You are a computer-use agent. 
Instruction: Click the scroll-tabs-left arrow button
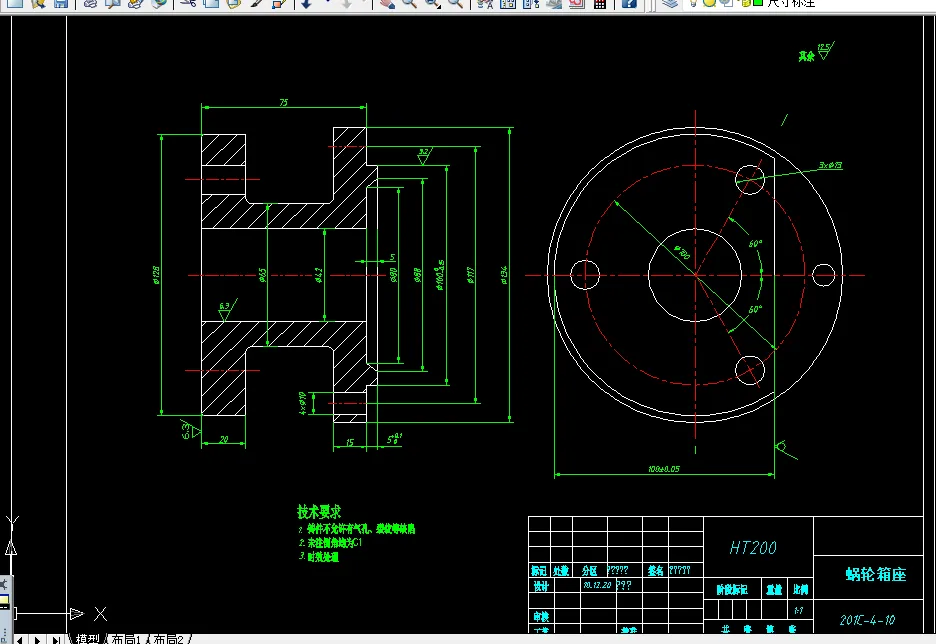pos(19,640)
